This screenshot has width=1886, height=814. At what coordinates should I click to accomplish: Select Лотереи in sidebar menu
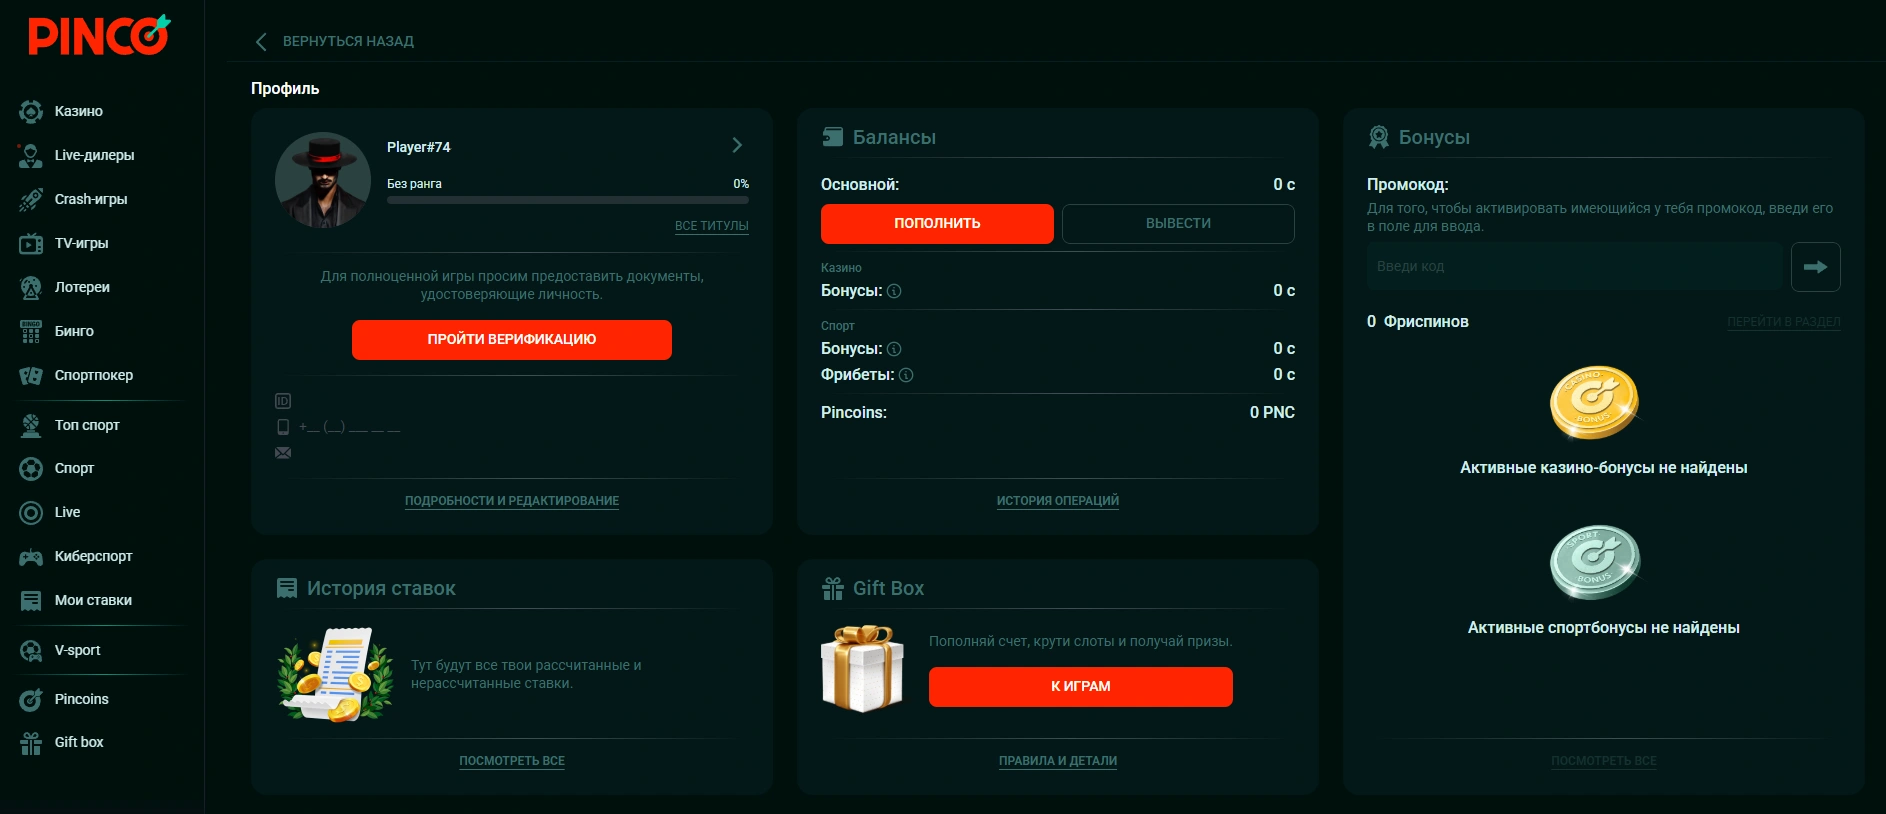click(82, 287)
